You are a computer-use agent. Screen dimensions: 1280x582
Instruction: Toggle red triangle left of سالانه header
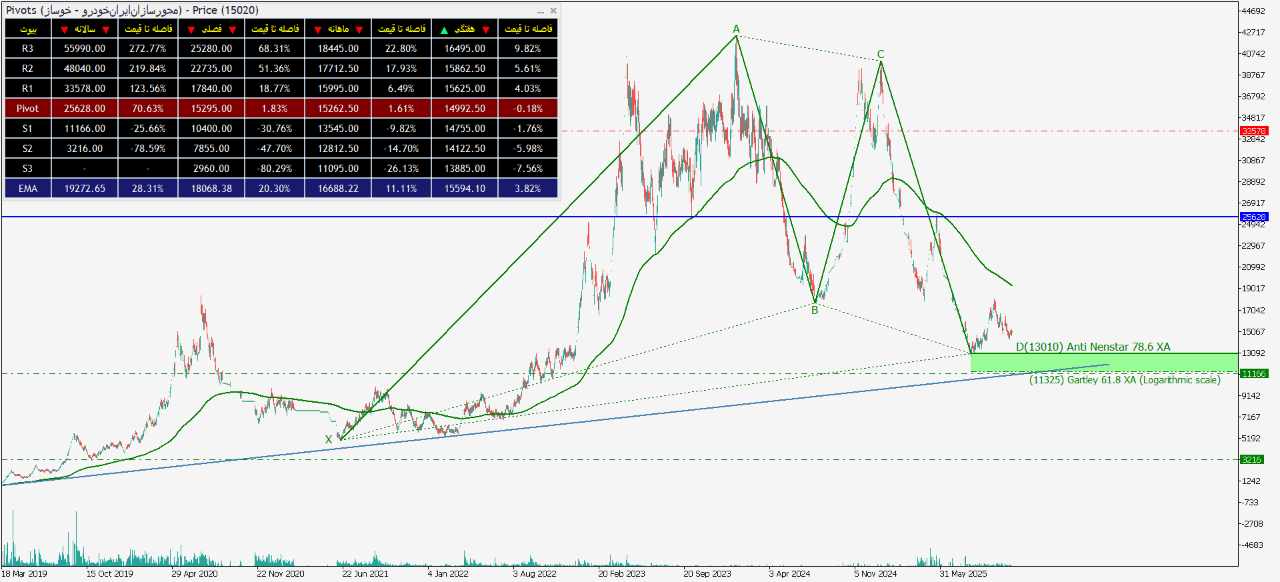pyautogui.click(x=65, y=28)
